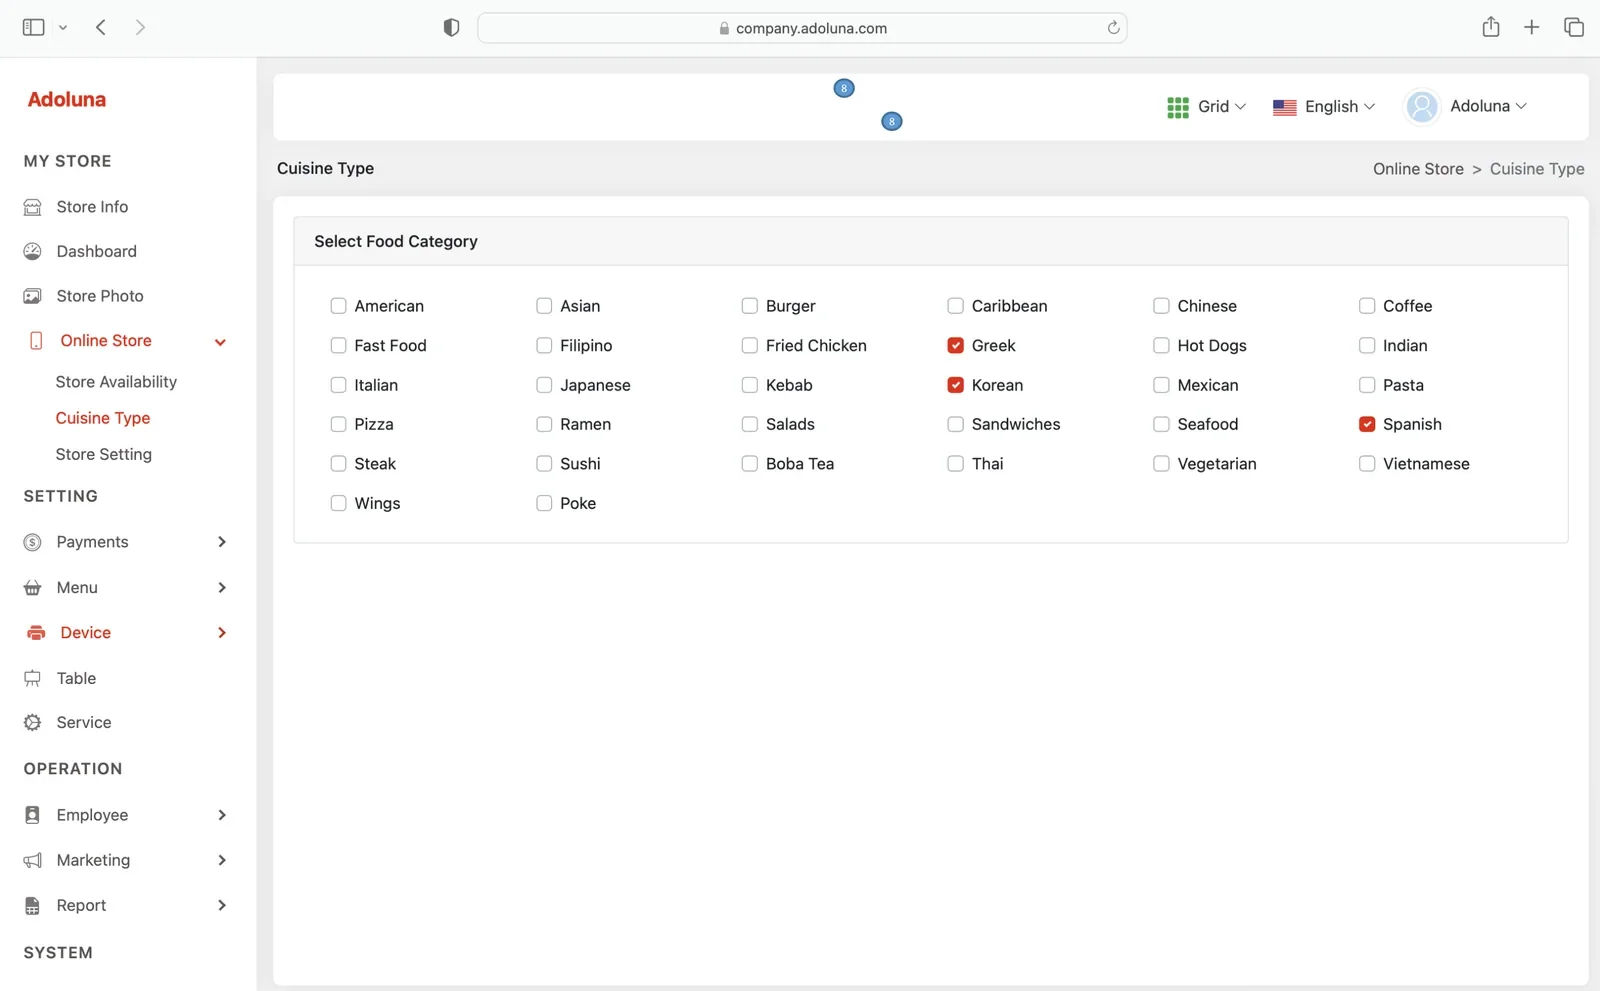Click the Table icon in sidebar
This screenshot has width=1600, height=991.
[33, 678]
